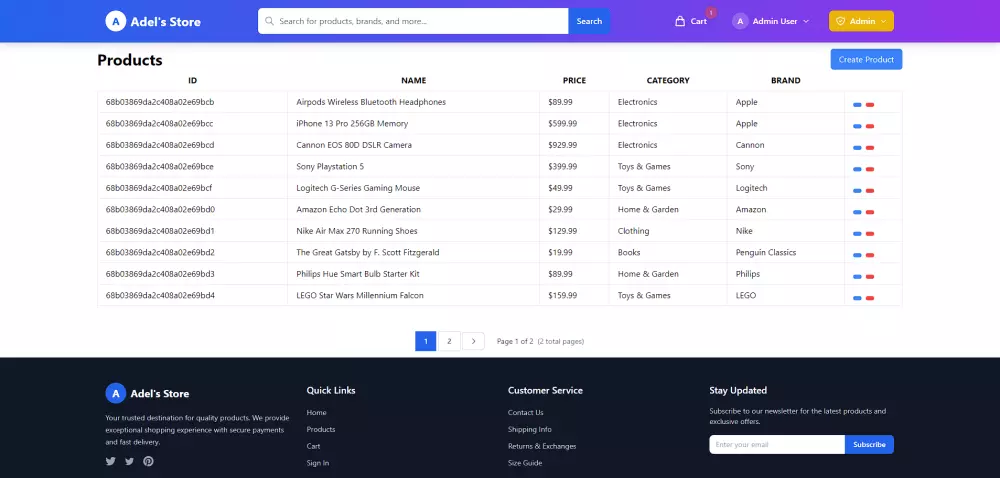Click red delete button for Nike Air Max row

[870, 233]
